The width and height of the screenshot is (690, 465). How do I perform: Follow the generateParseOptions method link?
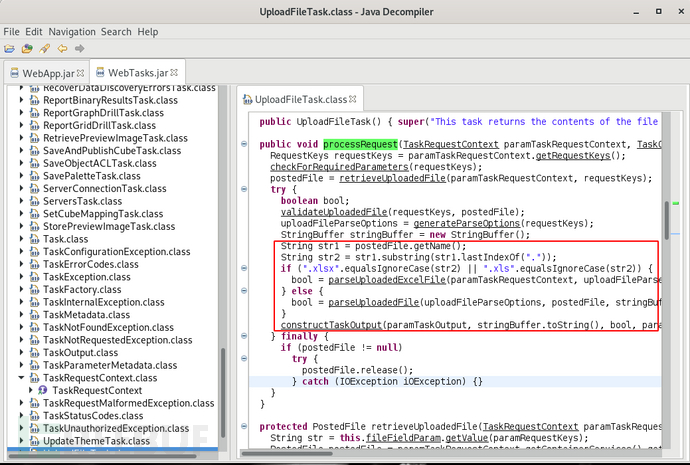point(466,223)
